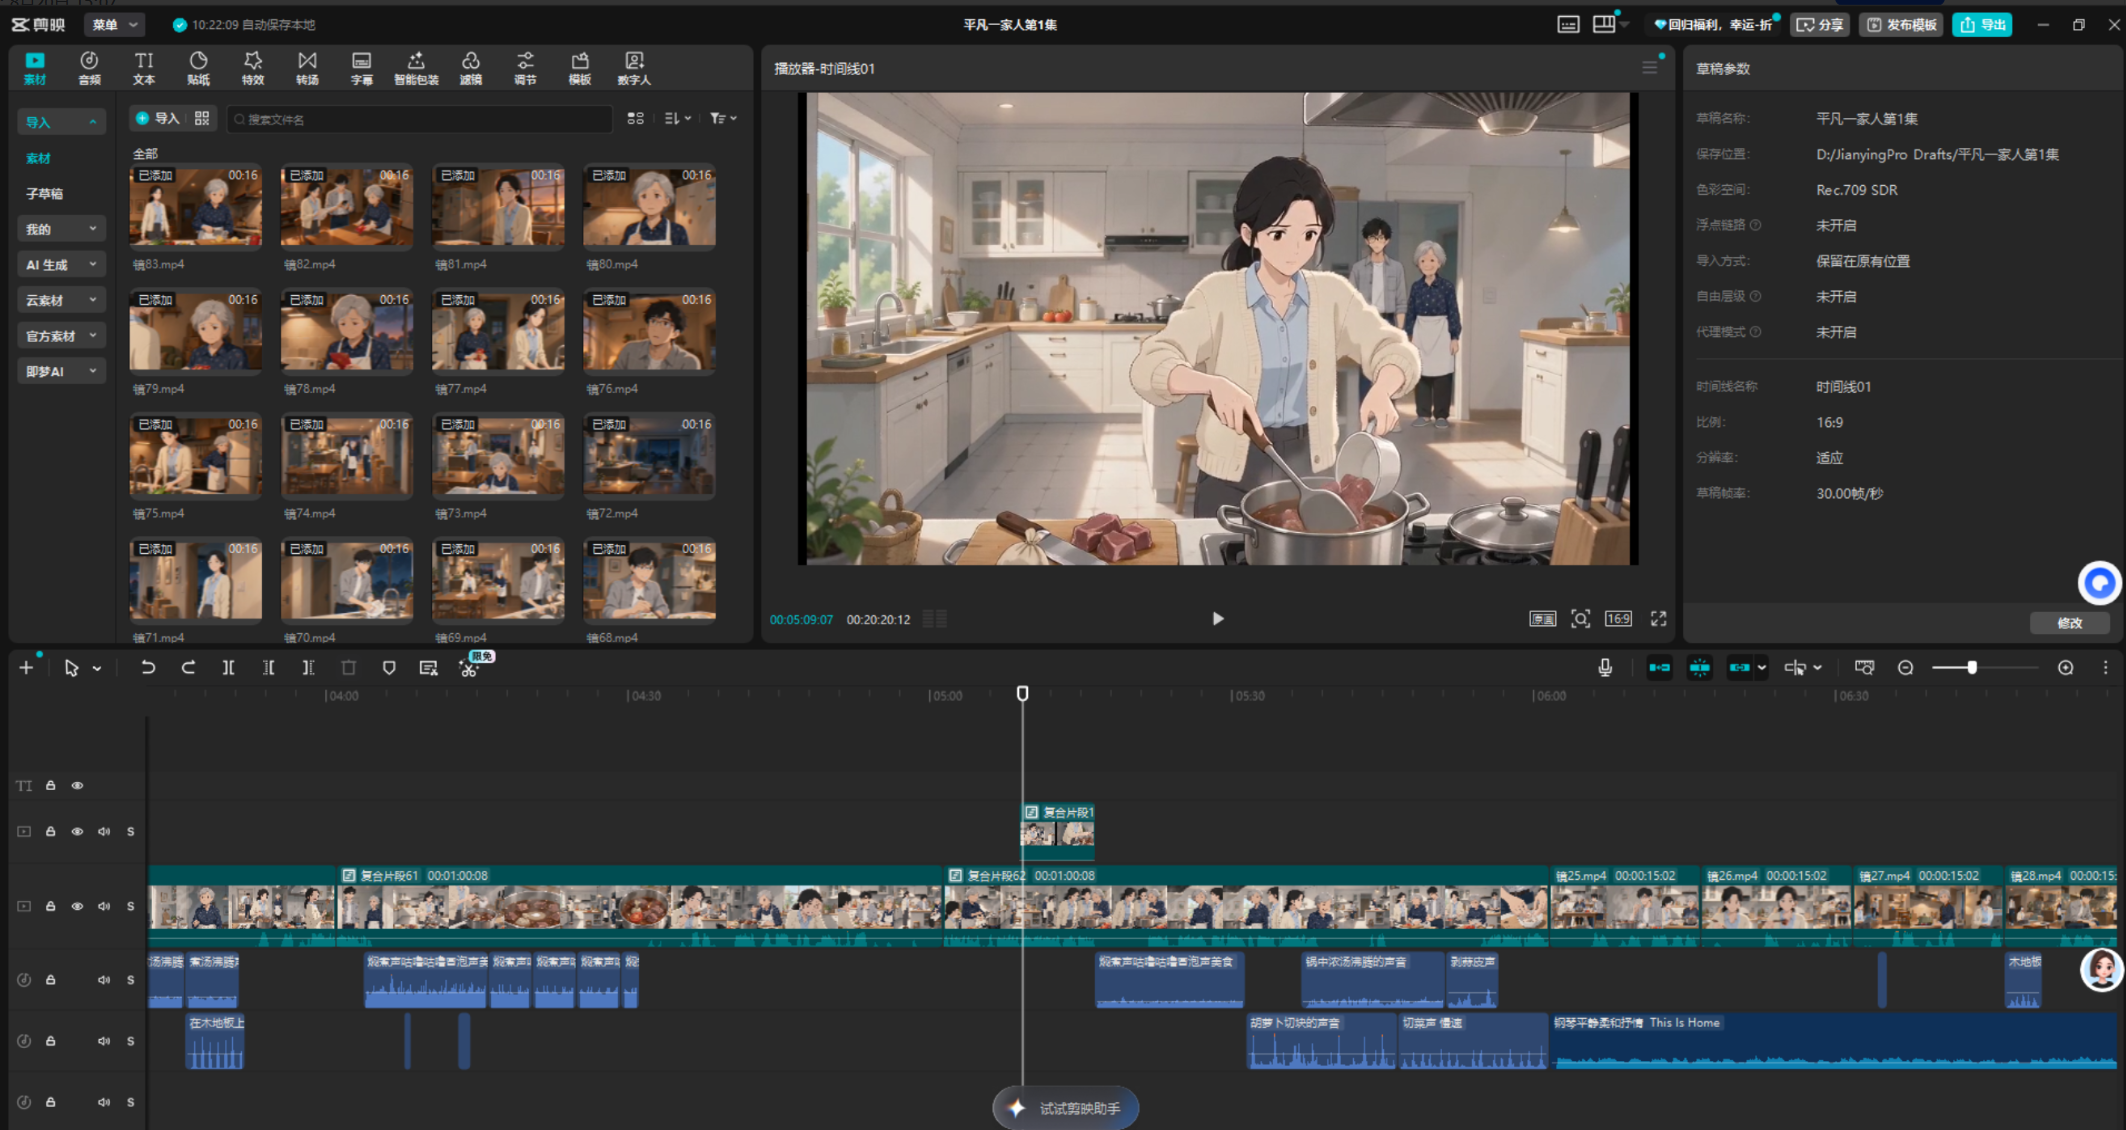The height and width of the screenshot is (1130, 2126).
Task: Start voice recording with the microphone icon
Action: (x=1605, y=668)
